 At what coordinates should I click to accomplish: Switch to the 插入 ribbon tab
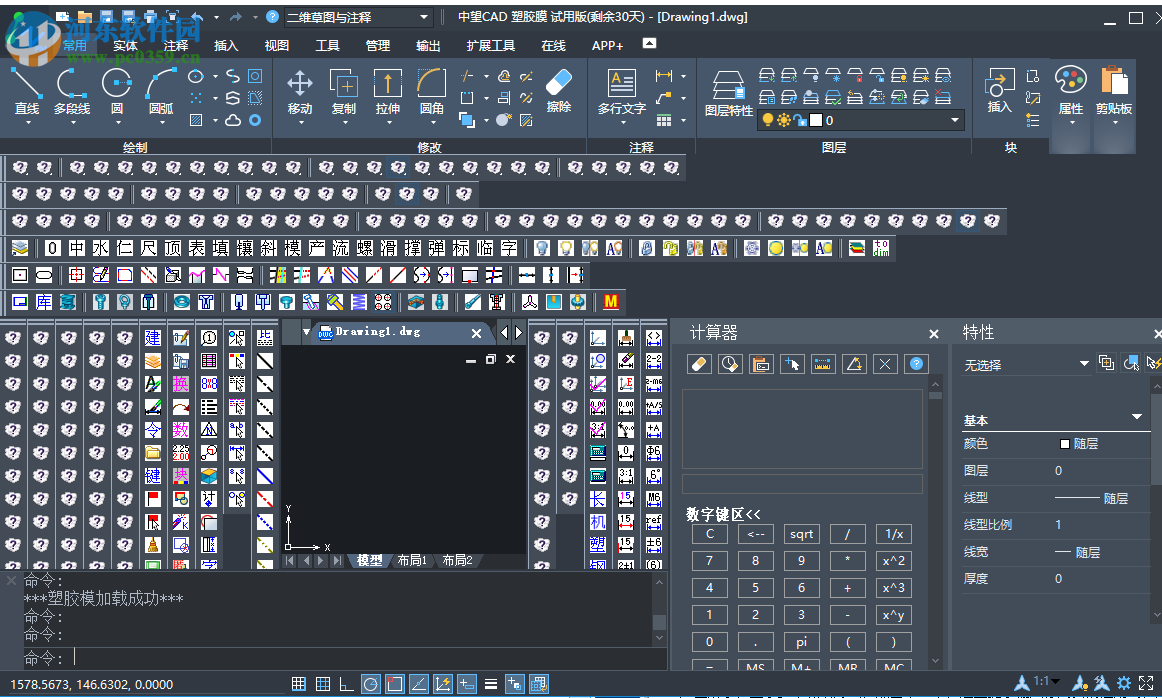pos(227,45)
